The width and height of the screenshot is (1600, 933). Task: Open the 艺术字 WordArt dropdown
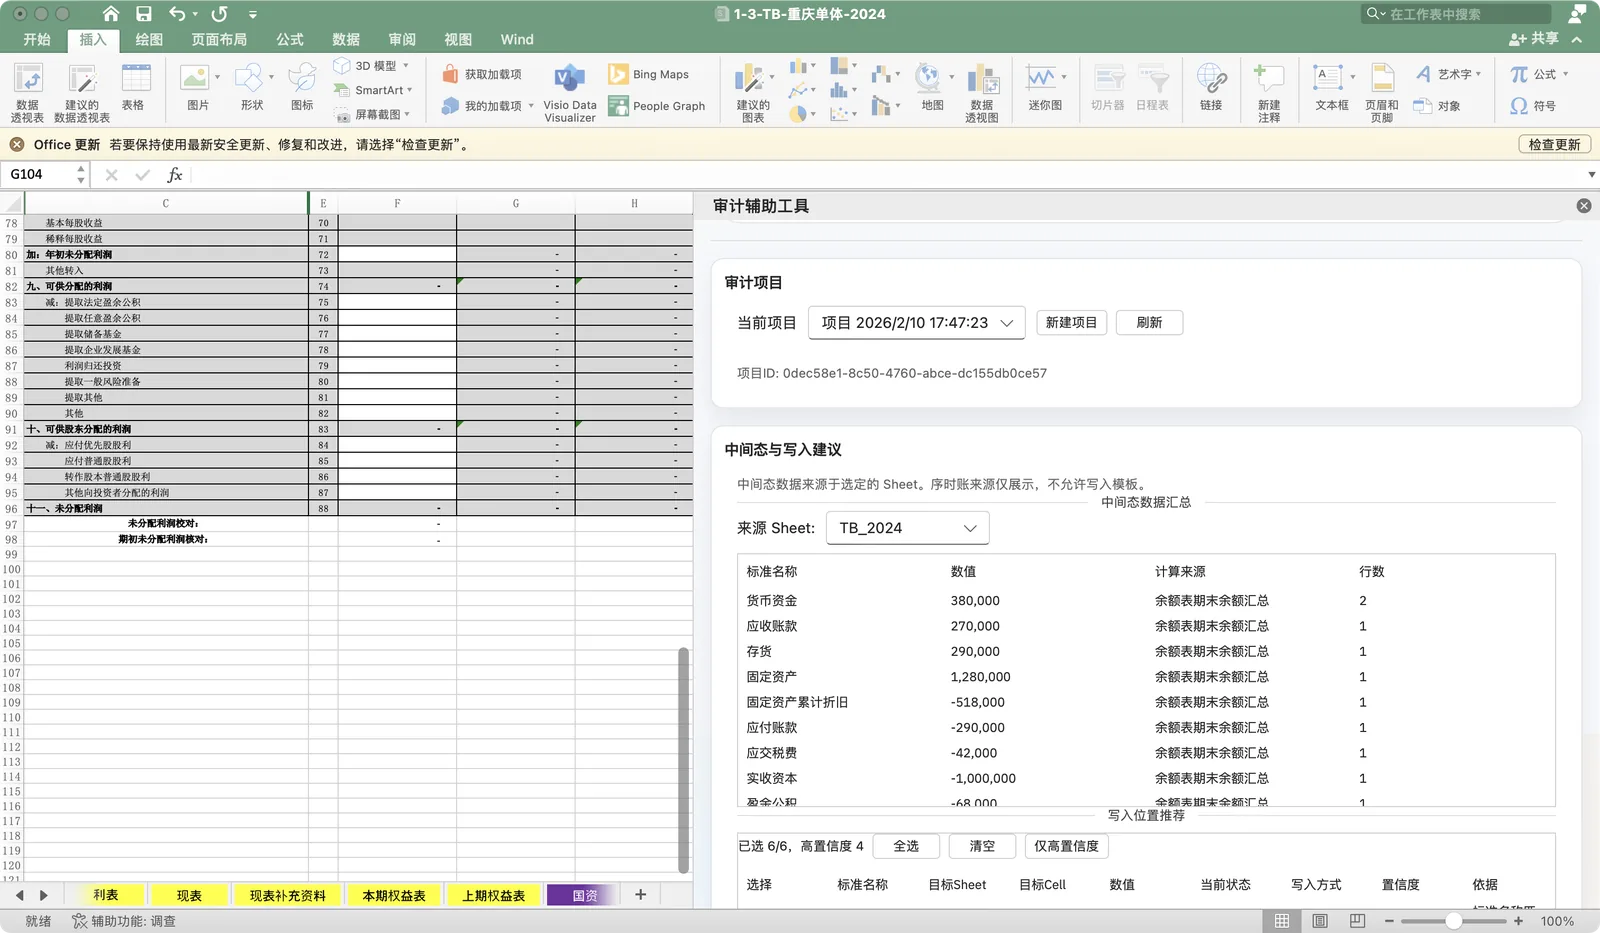[1448, 74]
